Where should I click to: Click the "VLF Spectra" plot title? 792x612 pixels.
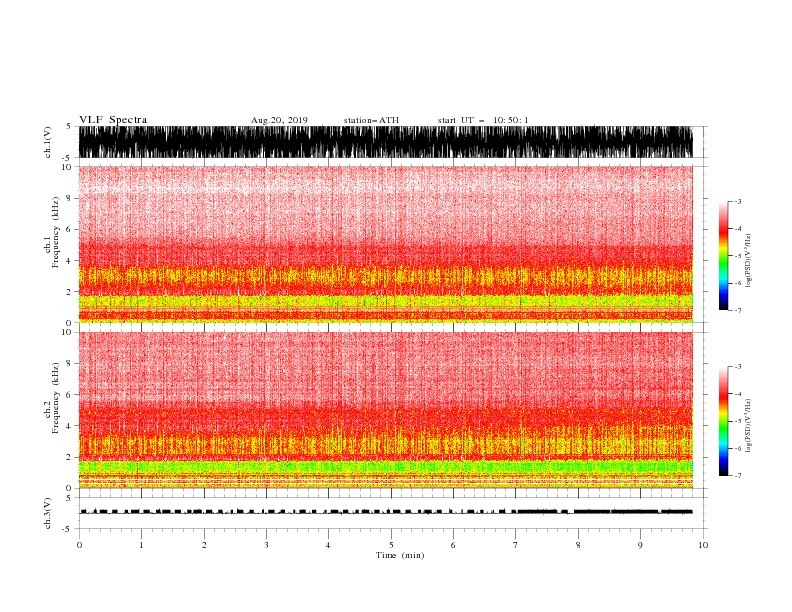pyautogui.click(x=113, y=120)
